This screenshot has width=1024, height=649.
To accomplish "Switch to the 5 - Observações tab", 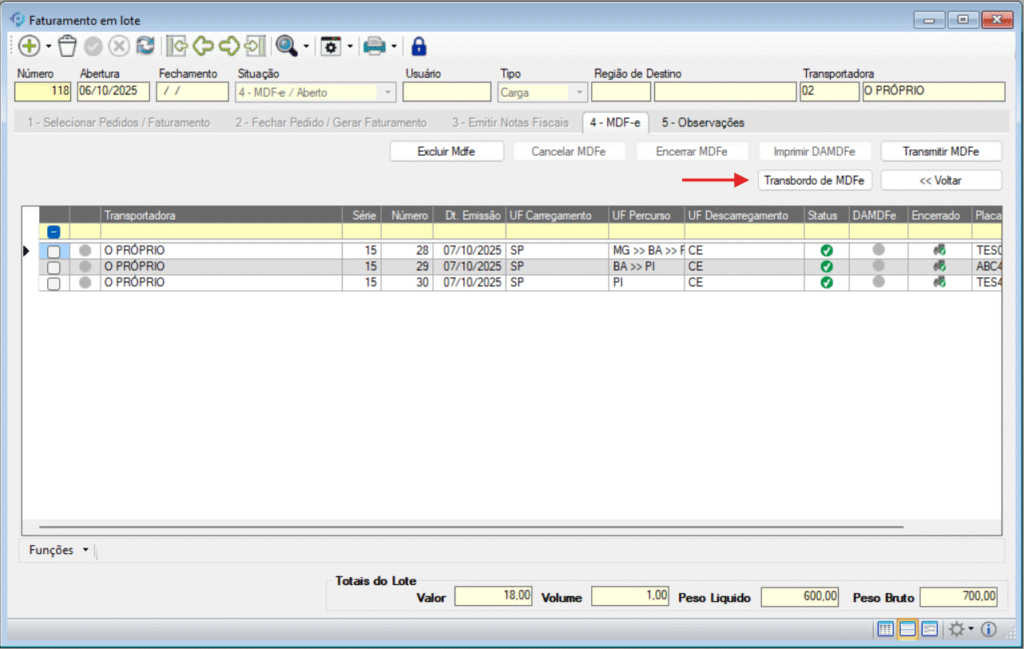I will pos(703,122).
